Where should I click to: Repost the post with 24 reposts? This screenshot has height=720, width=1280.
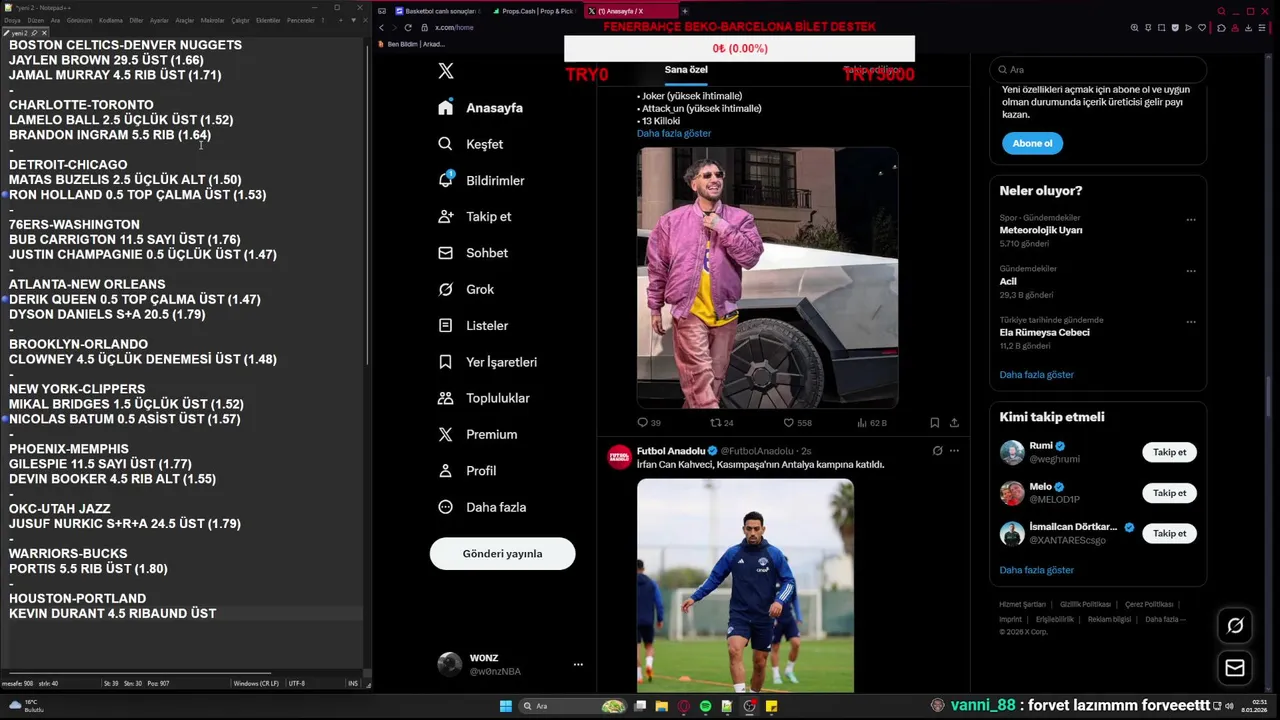pyautogui.click(x=721, y=423)
